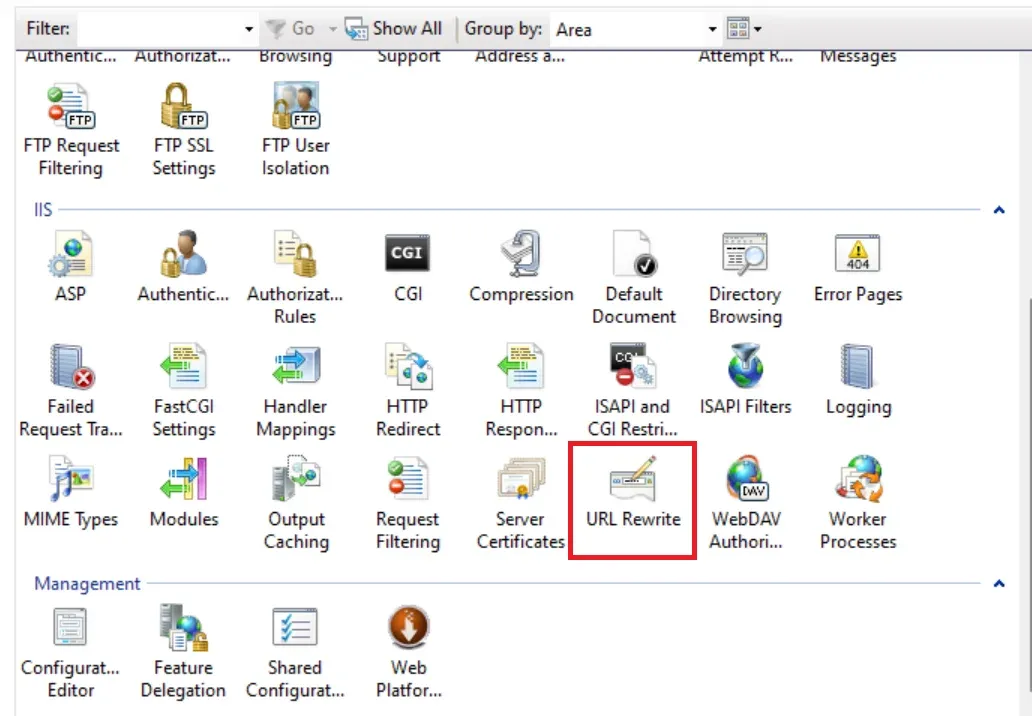Open the view mode dropdown button

click(744, 28)
